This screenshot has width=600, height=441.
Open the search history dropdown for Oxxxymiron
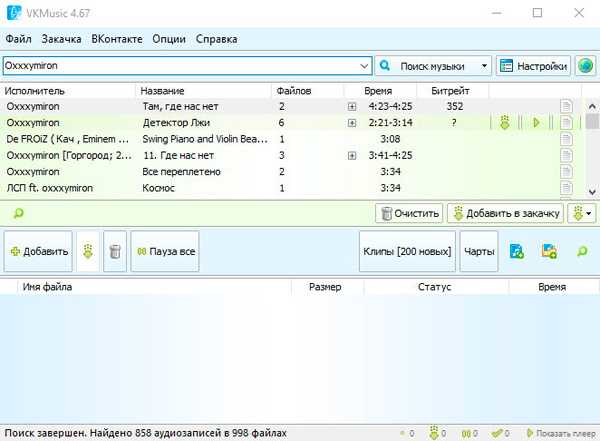click(364, 66)
